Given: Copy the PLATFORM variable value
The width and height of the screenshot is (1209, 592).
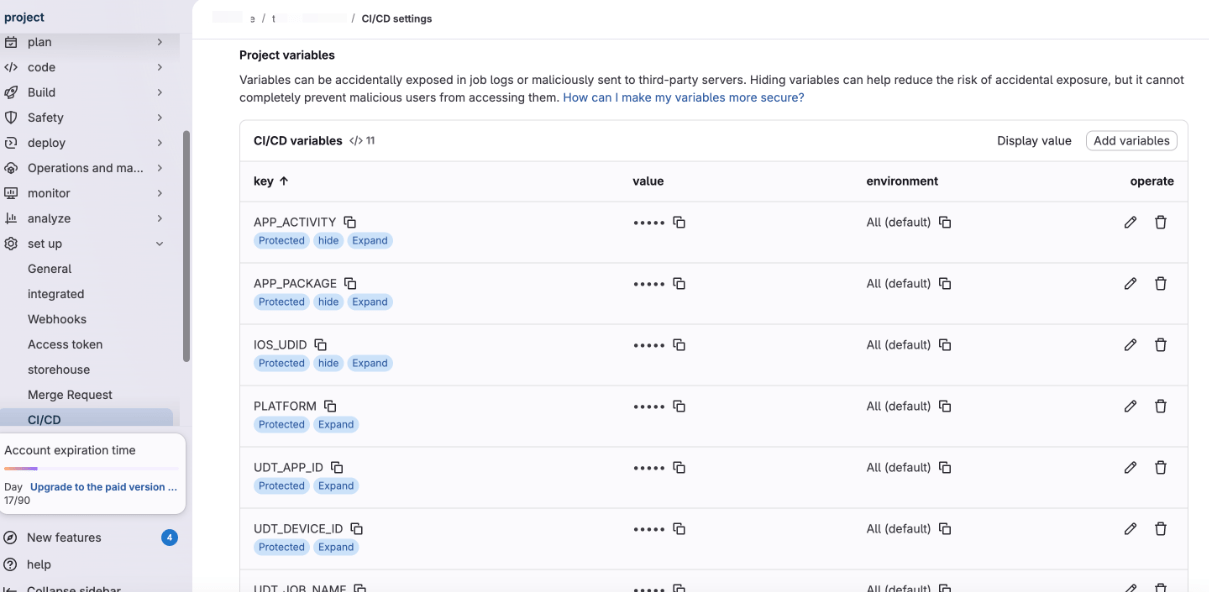Looking at the screenshot, I should click(x=679, y=406).
